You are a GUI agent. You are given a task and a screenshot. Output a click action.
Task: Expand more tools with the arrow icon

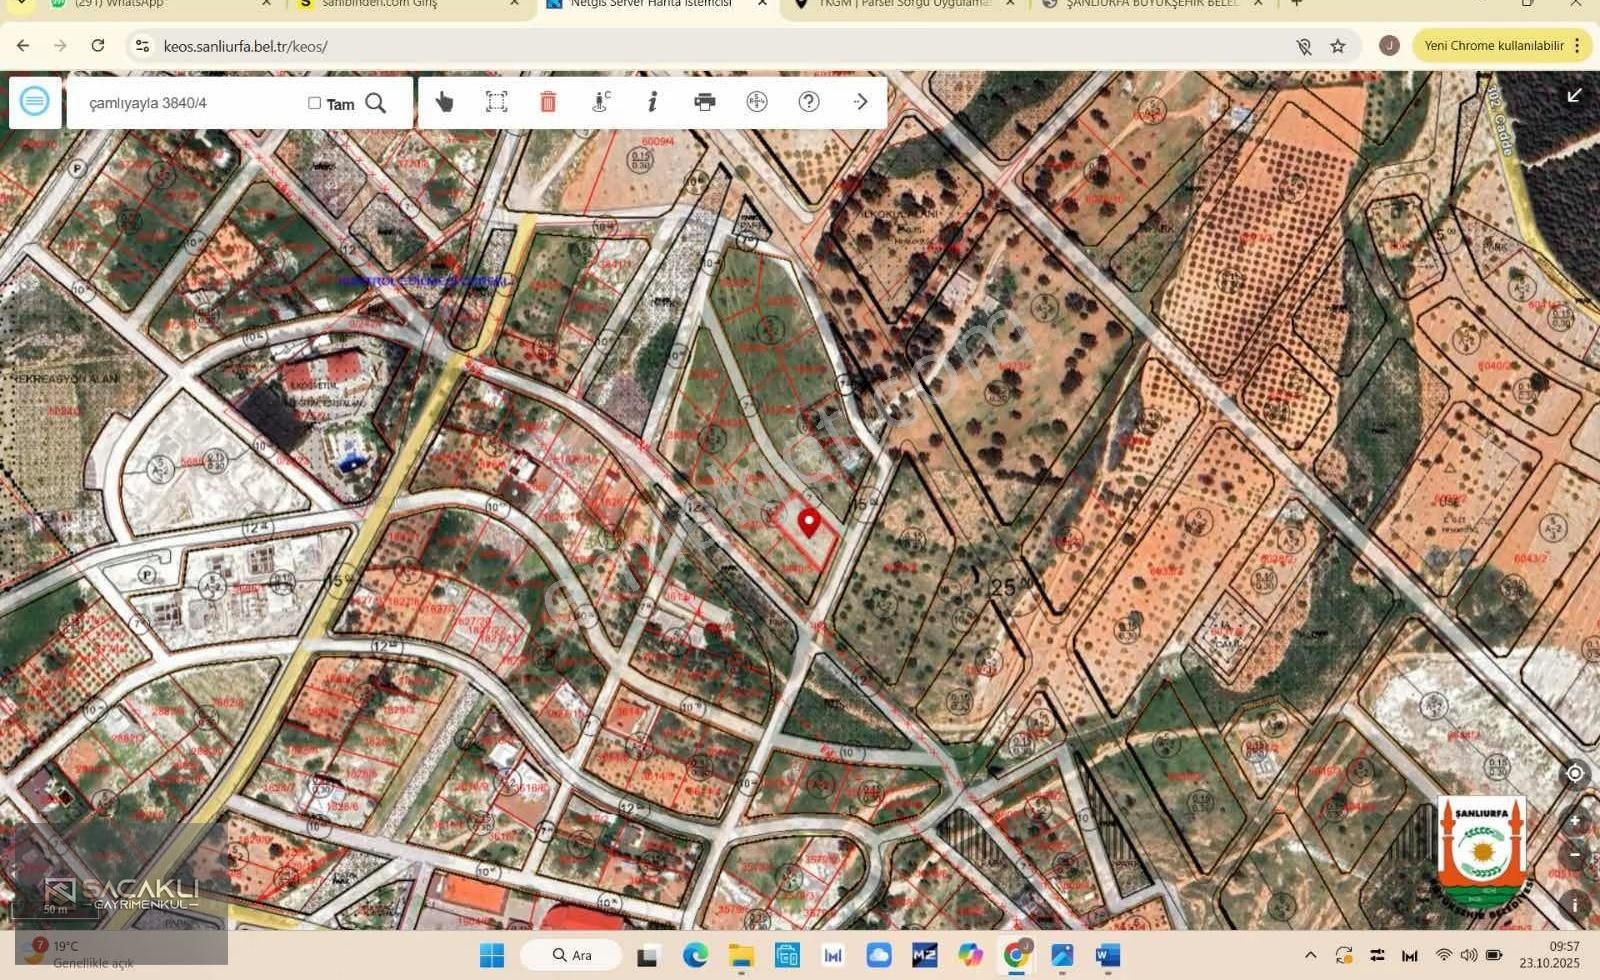point(860,101)
